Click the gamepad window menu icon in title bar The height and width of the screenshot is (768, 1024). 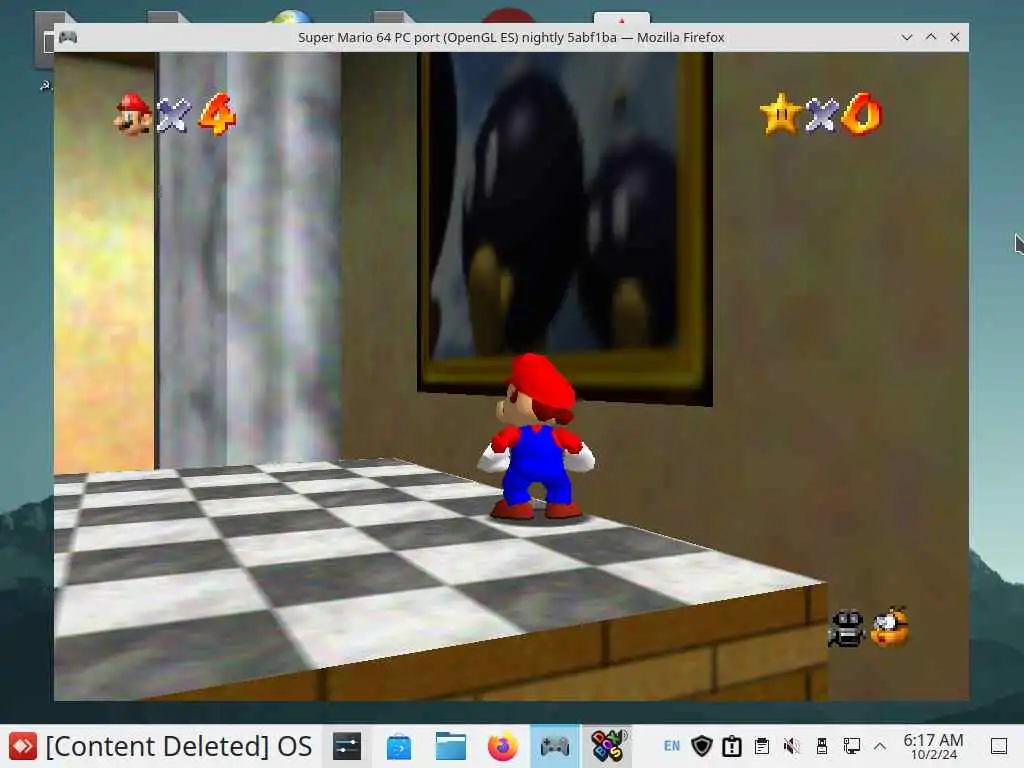[x=68, y=37]
